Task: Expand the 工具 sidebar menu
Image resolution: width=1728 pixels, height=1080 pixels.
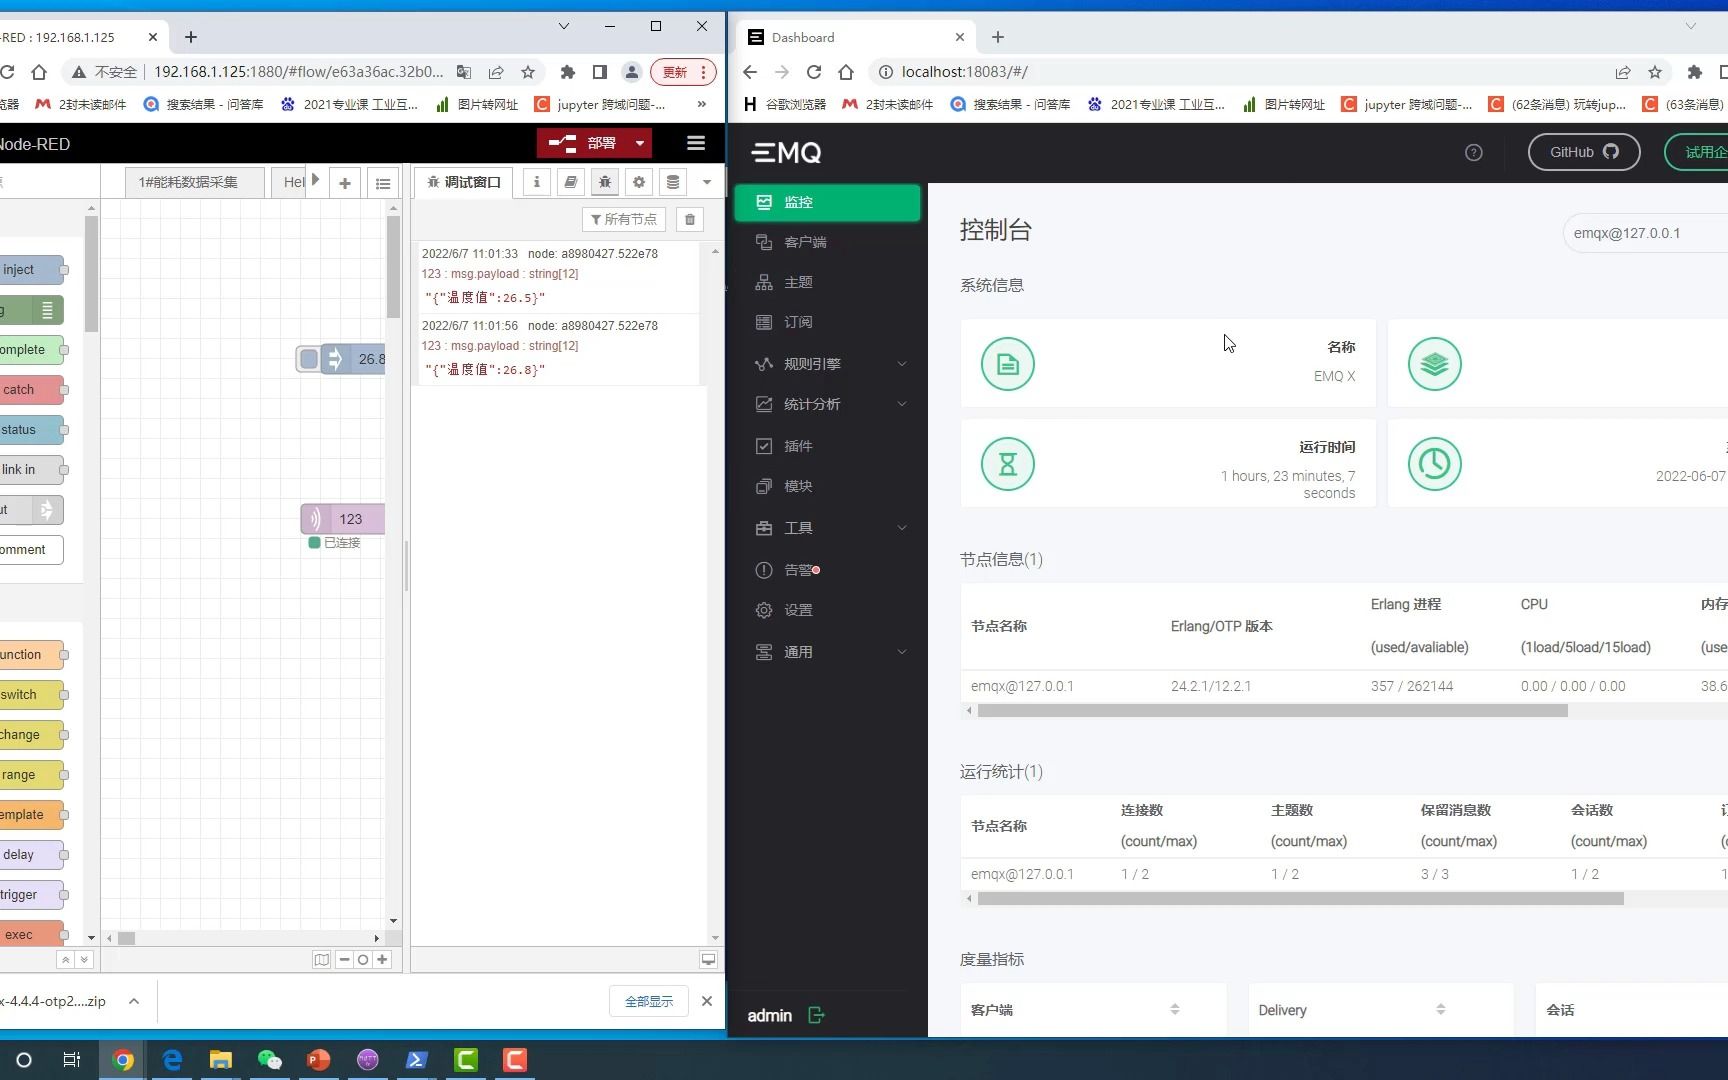Action: [827, 528]
